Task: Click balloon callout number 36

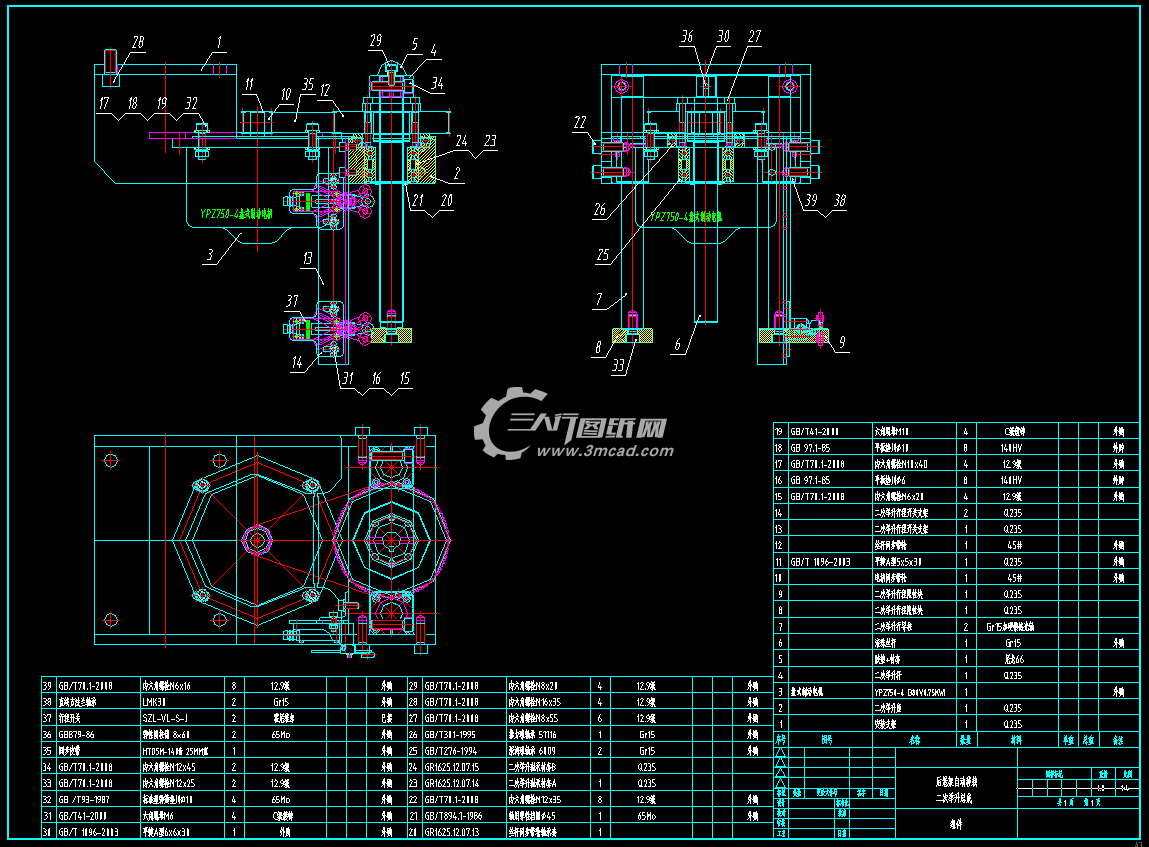Action: (687, 37)
